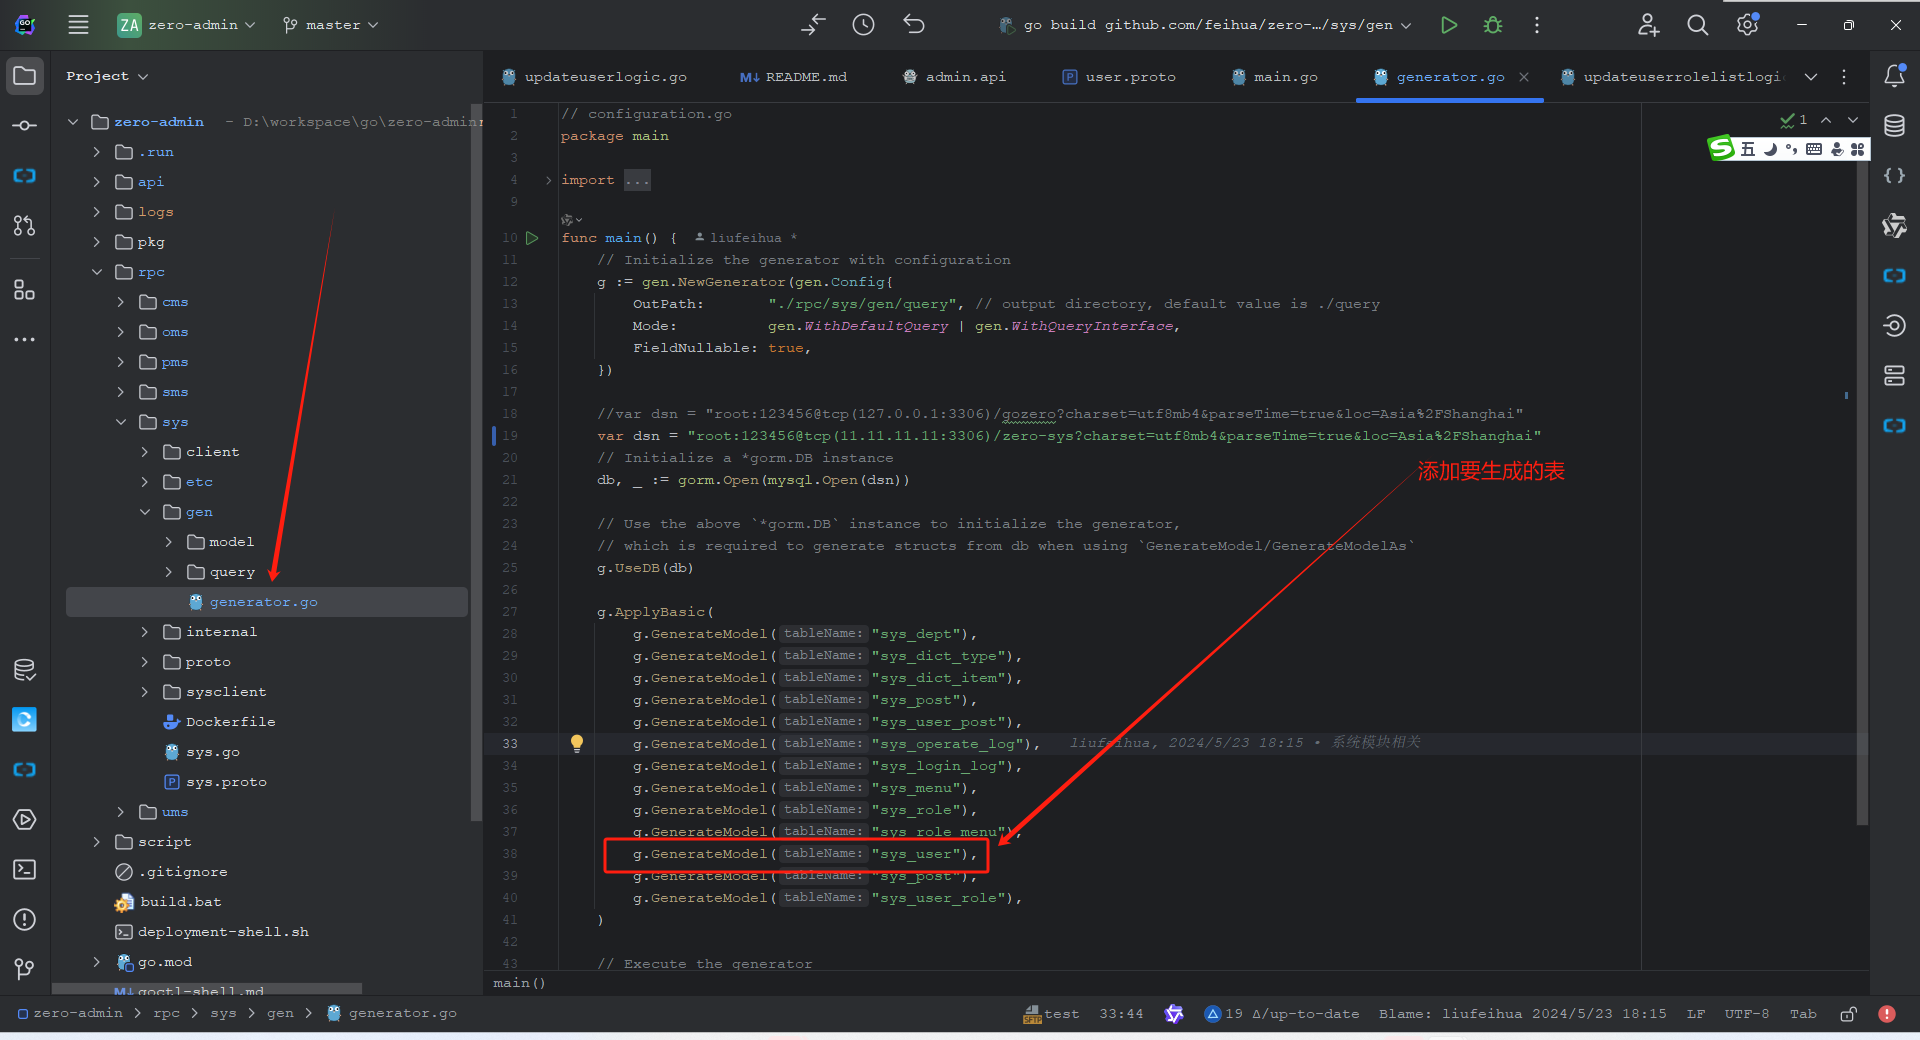Open the Commit tool window icon

25,126
